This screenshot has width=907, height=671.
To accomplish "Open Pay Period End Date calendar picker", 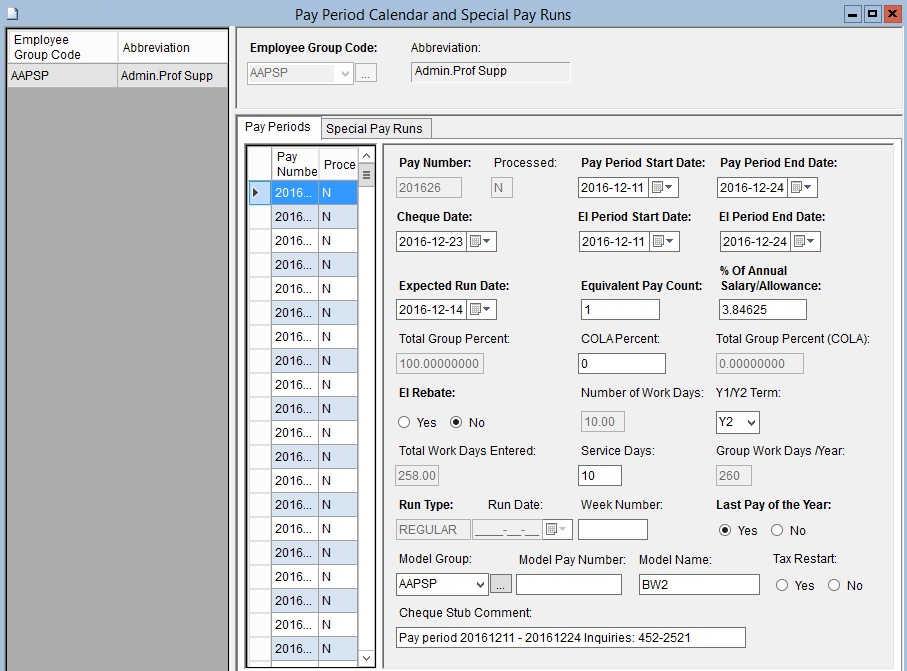I will click(x=802, y=188).
